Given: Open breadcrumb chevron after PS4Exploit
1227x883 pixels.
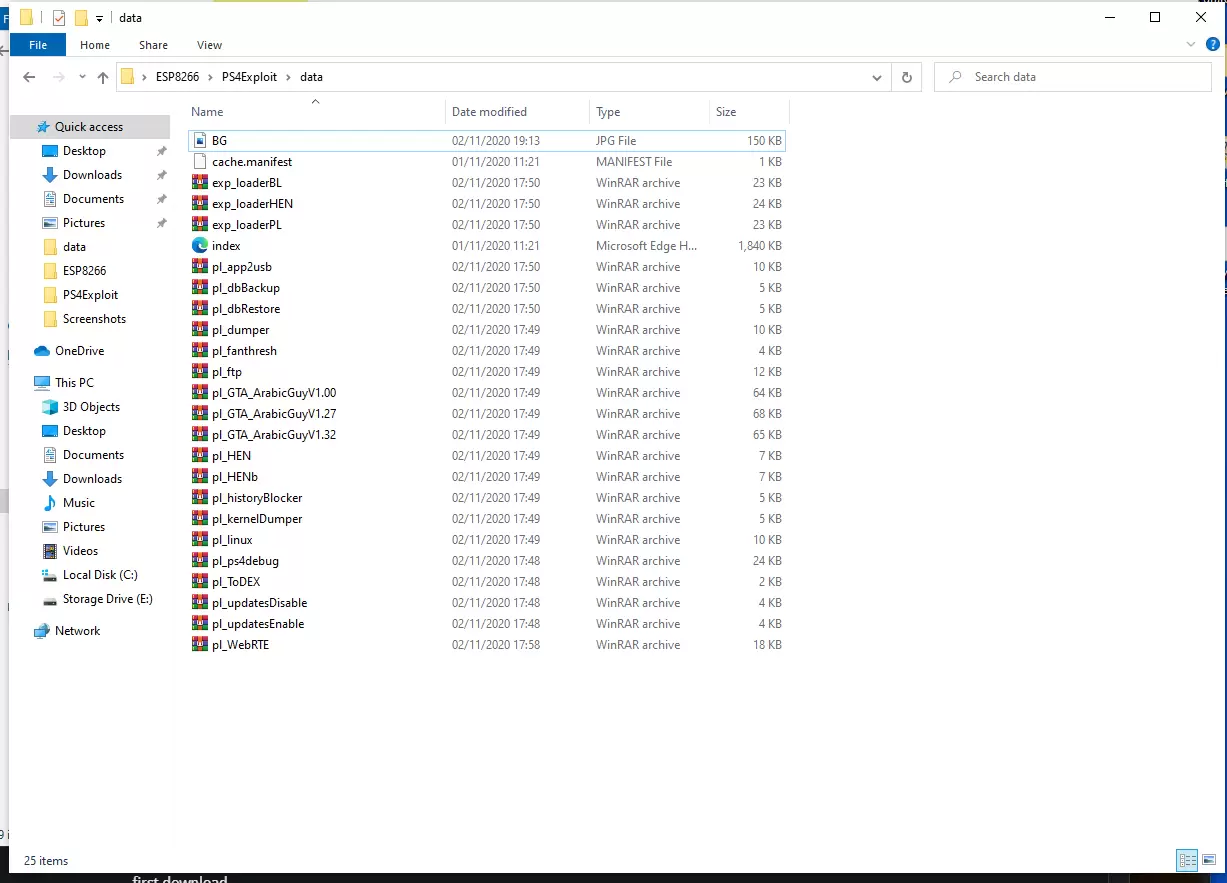Looking at the screenshot, I should tap(289, 77).
